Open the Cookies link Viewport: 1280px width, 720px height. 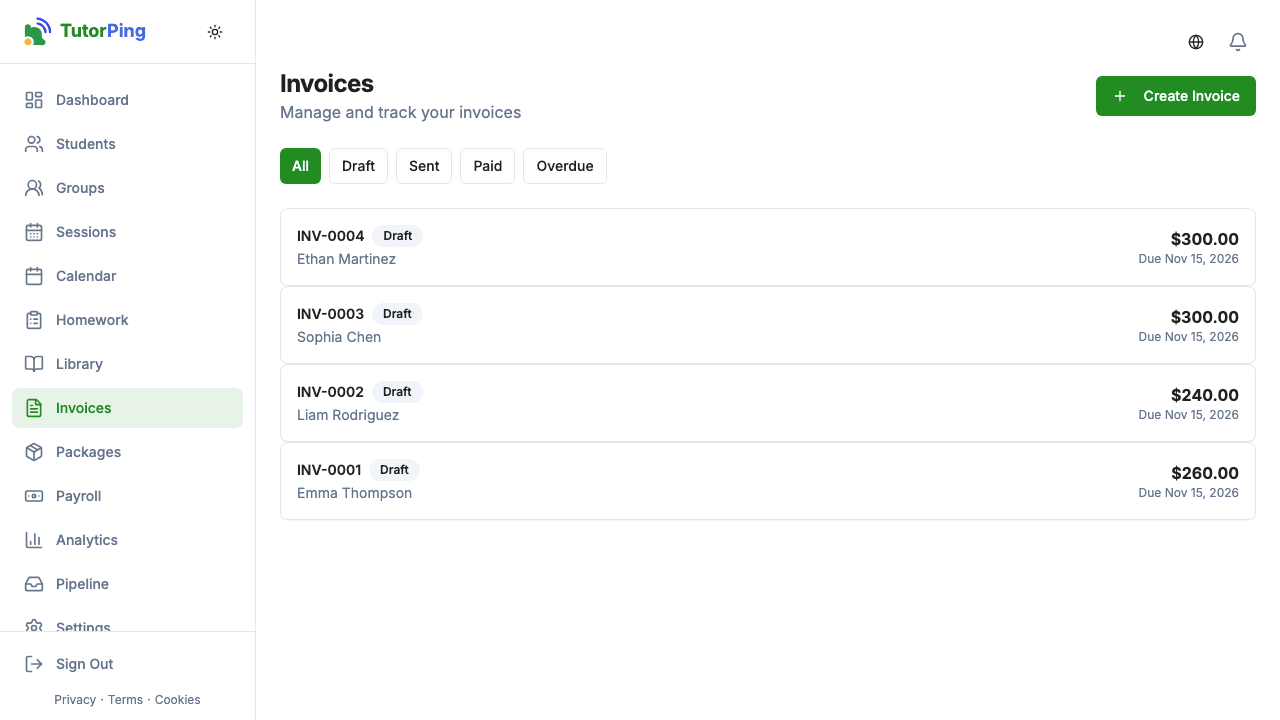click(x=178, y=700)
